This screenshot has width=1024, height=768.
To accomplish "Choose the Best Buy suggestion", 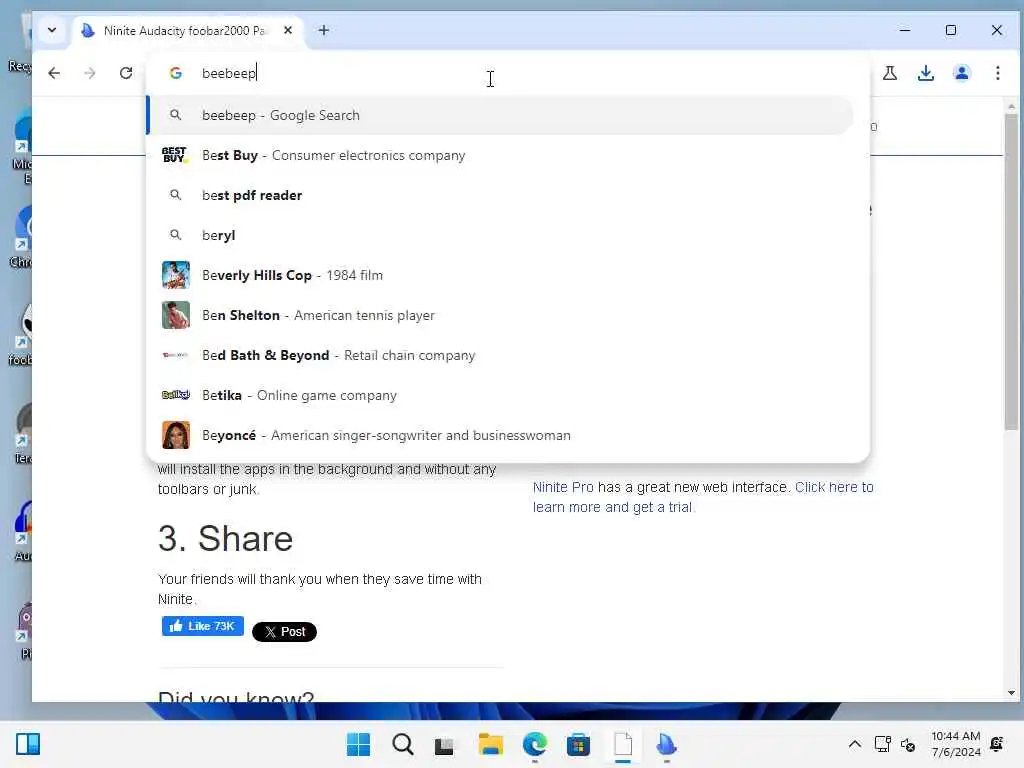I will (501, 155).
